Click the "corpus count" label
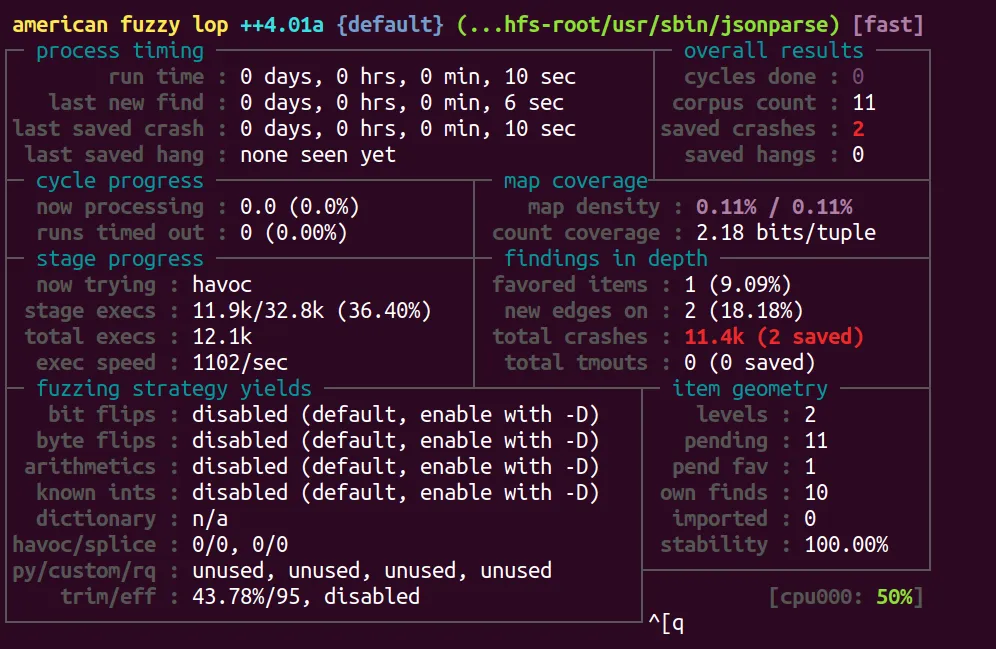This screenshot has width=996, height=649. coord(744,103)
